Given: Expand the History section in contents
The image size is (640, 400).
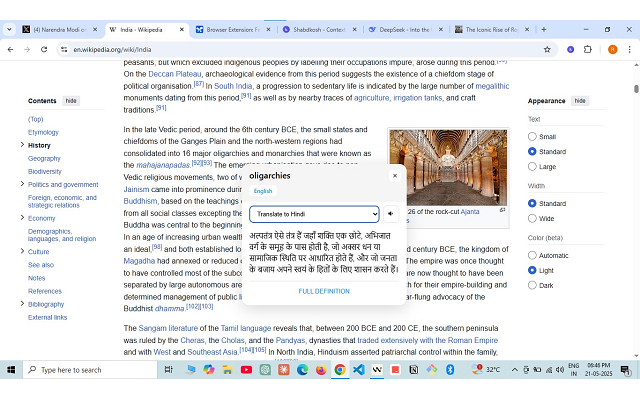Looking at the screenshot, I should [22, 145].
